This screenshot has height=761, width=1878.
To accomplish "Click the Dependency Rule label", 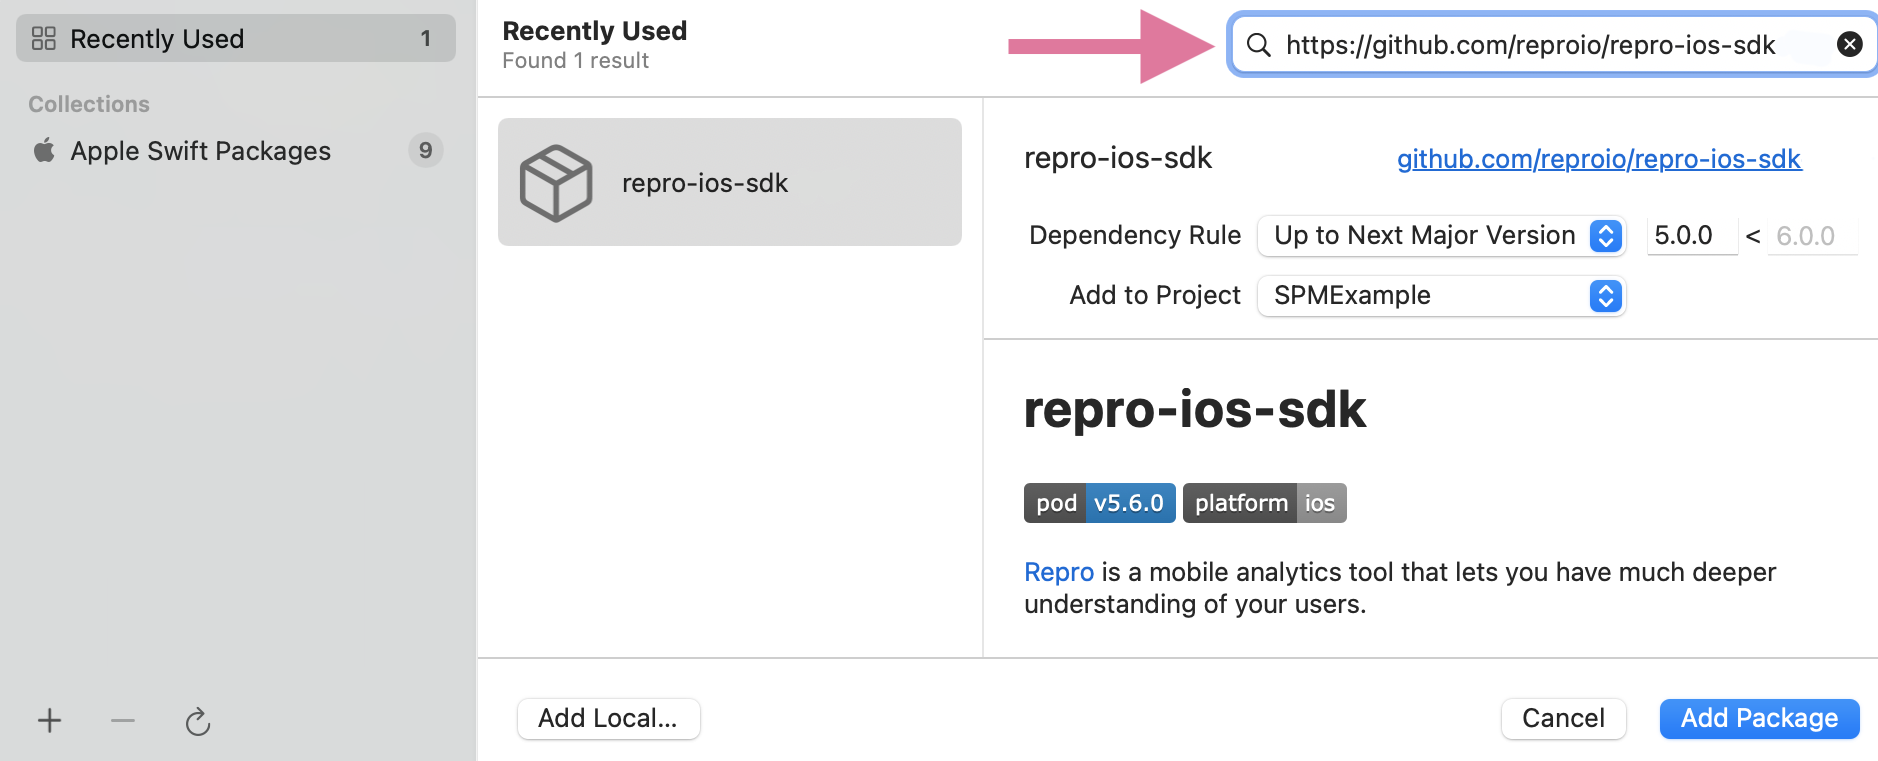I will [1135, 235].
